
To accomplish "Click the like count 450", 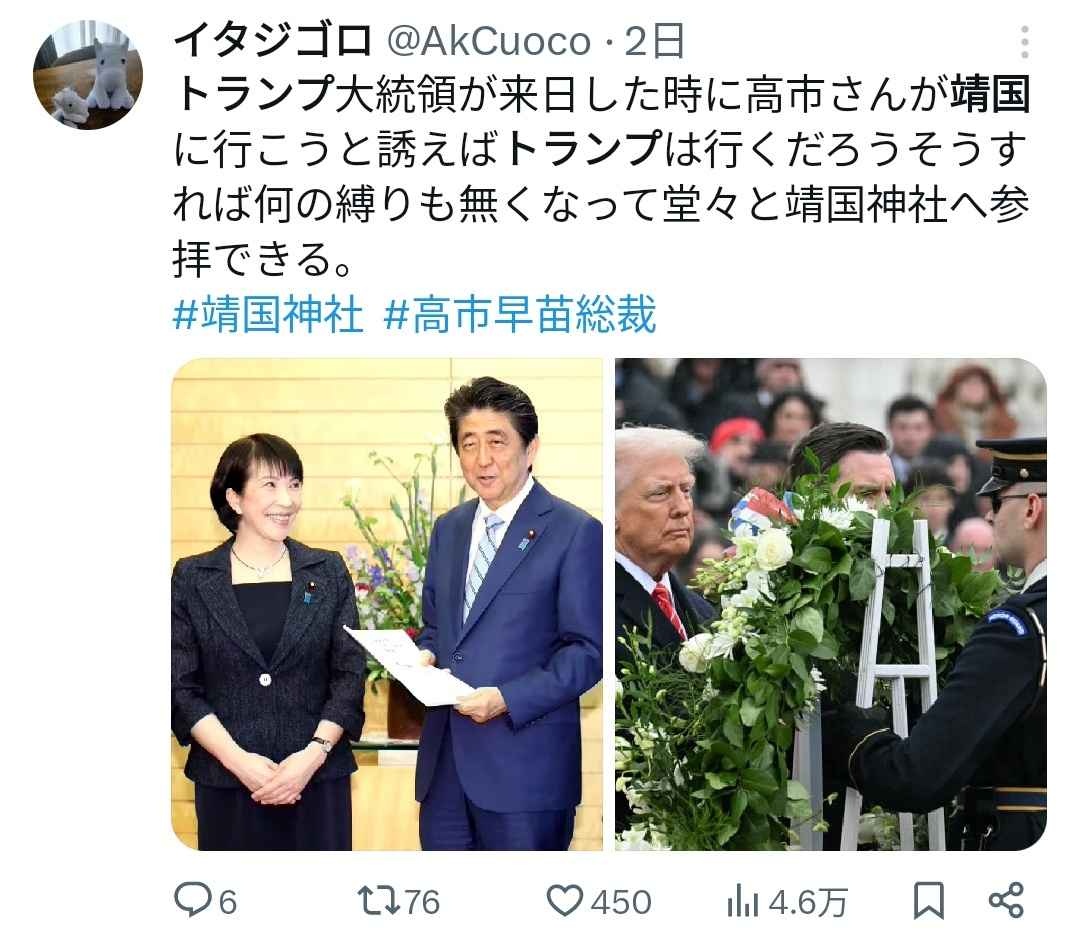I will [x=621, y=902].
